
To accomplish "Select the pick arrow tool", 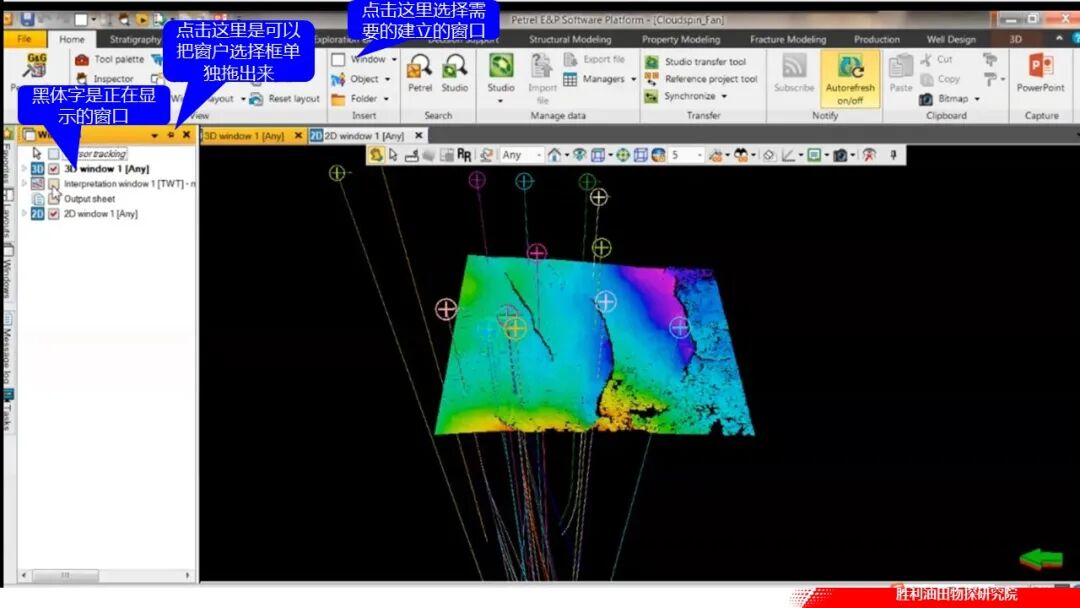I will click(393, 155).
